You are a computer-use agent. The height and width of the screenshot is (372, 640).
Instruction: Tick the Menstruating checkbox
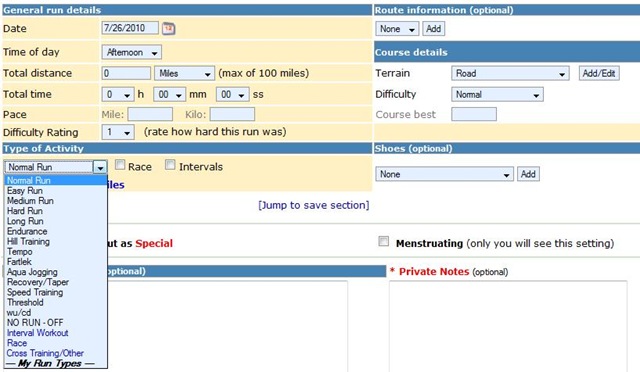click(x=384, y=241)
